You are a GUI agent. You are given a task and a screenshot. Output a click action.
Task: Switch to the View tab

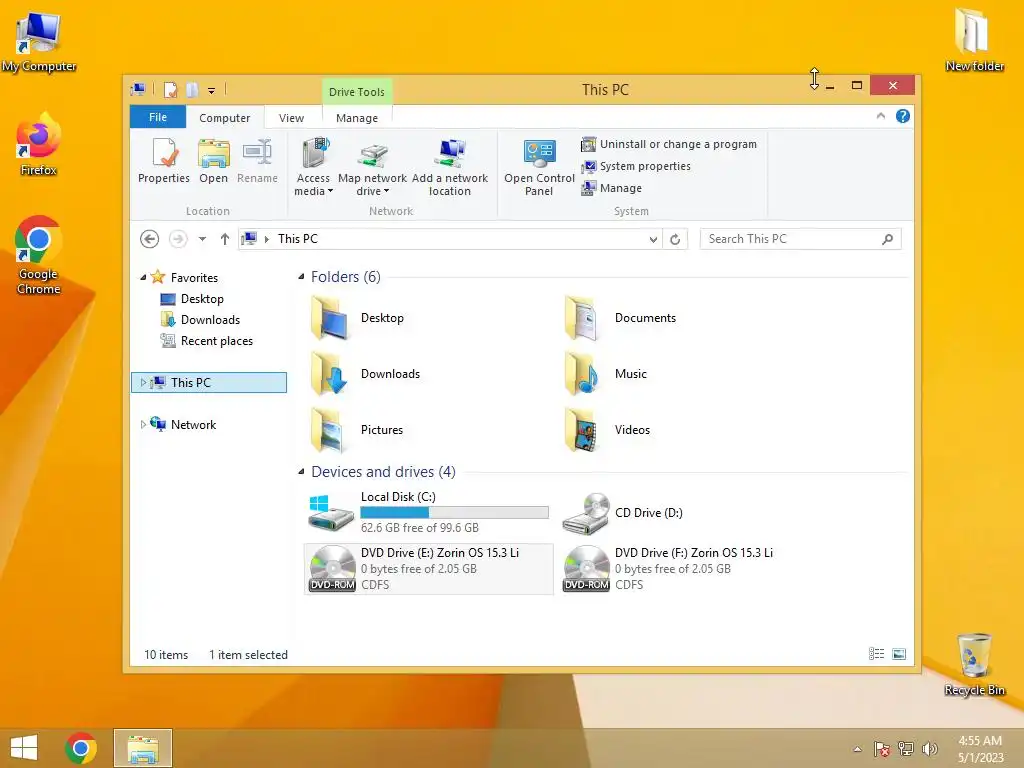[291, 118]
